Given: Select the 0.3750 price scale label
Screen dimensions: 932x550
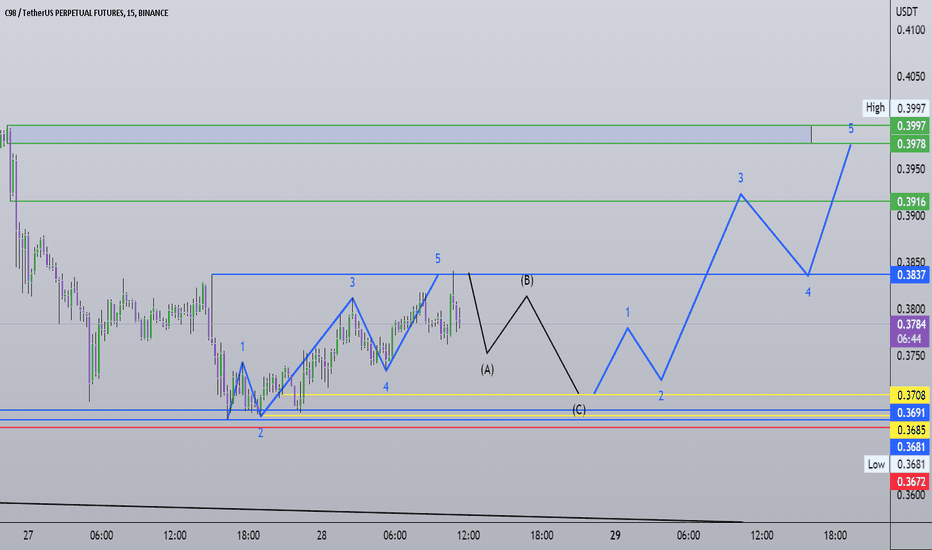Looking at the screenshot, I should pyautogui.click(x=911, y=356).
